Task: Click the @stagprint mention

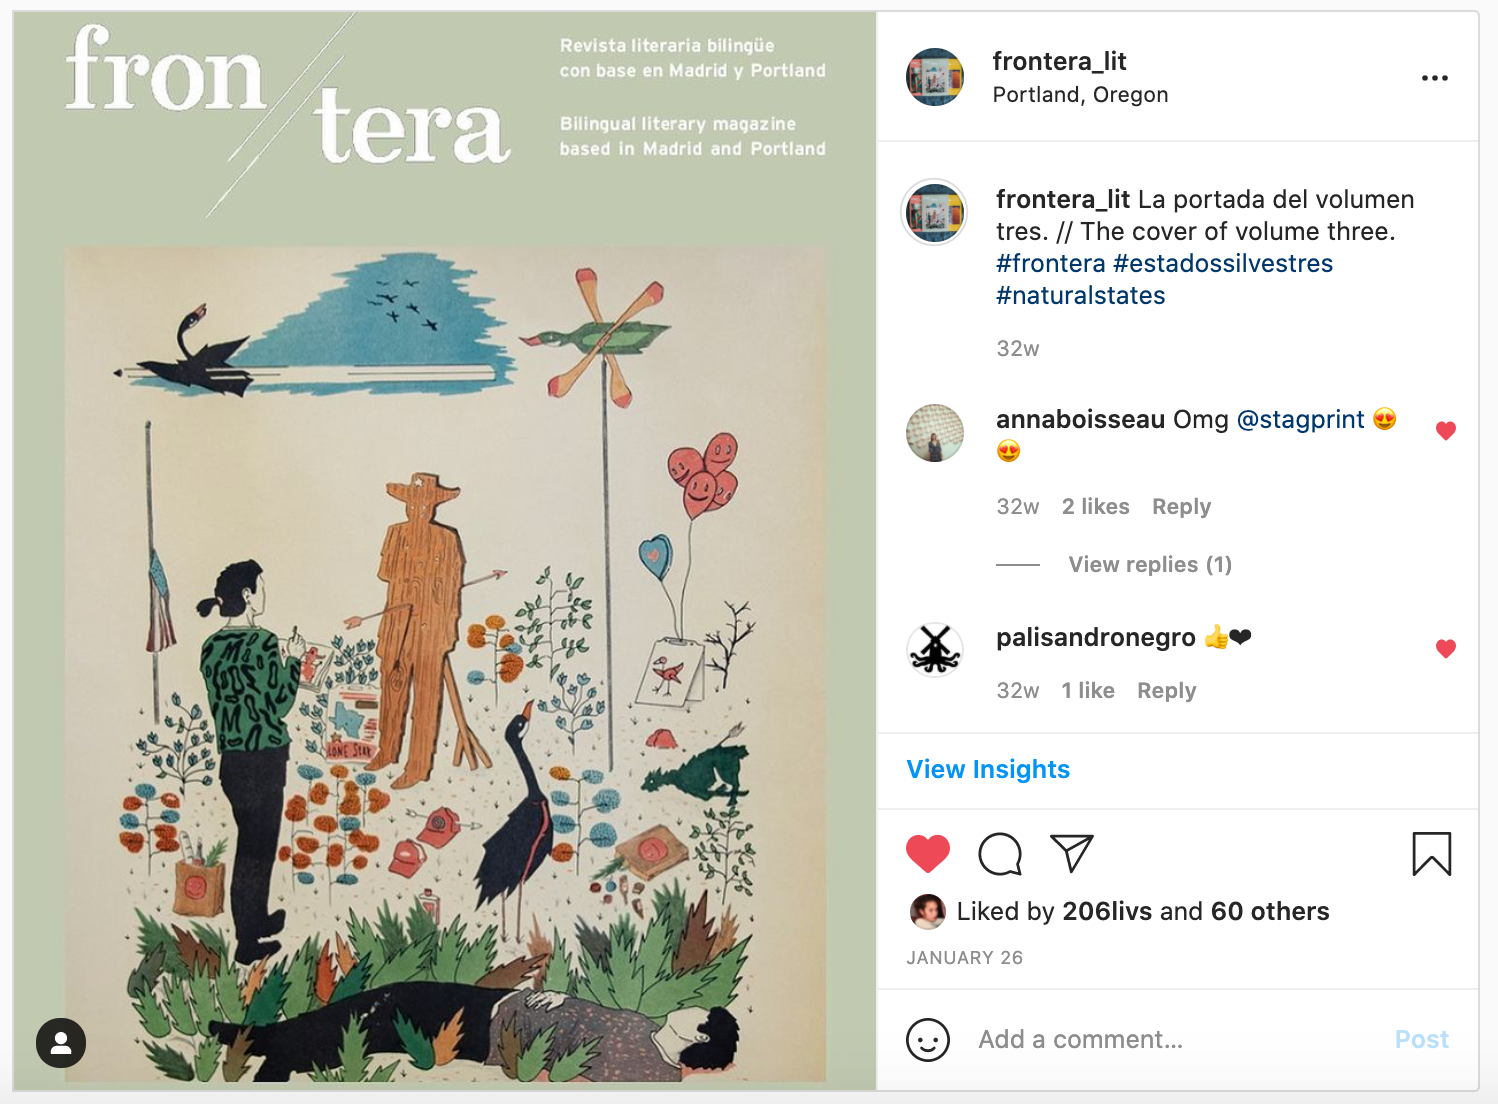Action: [1300, 420]
